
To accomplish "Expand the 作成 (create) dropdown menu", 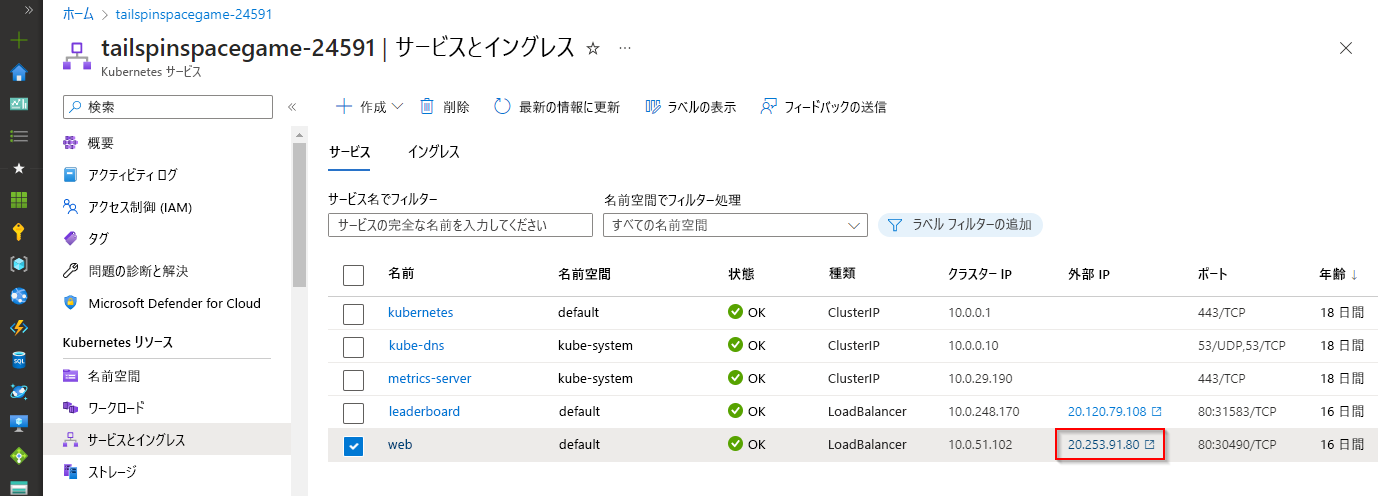I will (397, 107).
